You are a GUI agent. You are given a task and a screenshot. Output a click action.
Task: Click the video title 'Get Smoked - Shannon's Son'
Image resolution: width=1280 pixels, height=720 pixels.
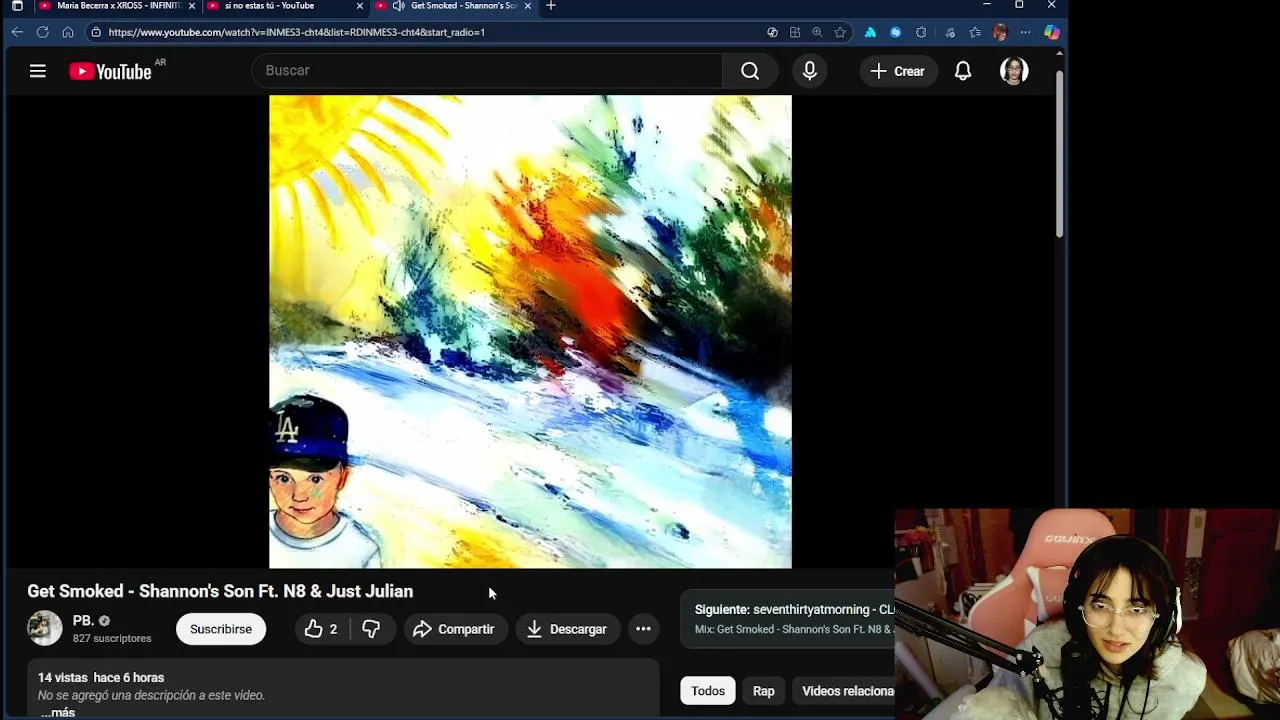tap(220, 591)
